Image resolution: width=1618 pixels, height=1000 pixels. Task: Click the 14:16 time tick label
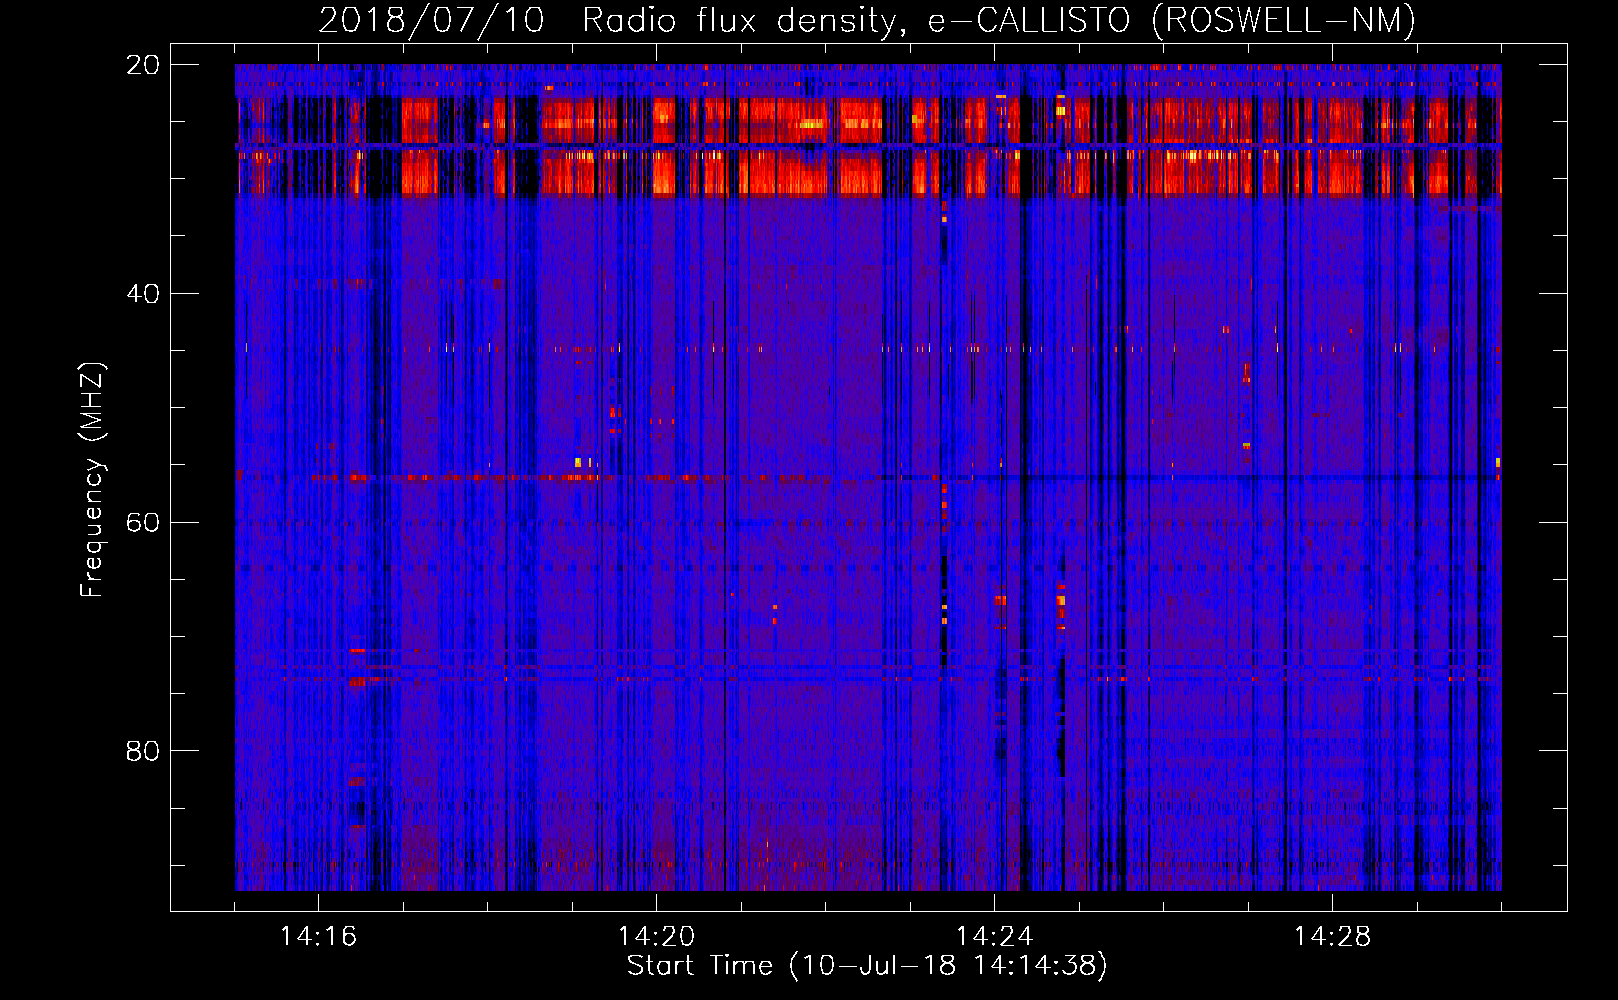coord(318,937)
